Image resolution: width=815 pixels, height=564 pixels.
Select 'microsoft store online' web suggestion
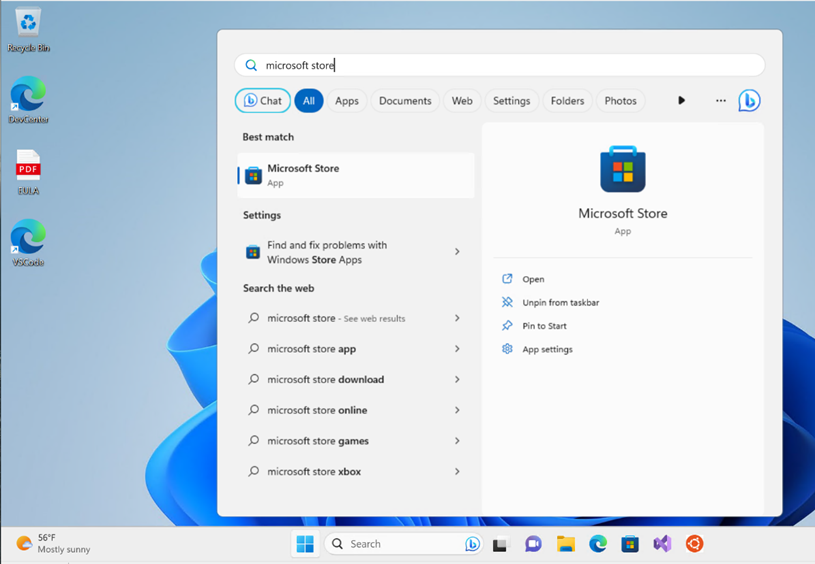coord(356,410)
